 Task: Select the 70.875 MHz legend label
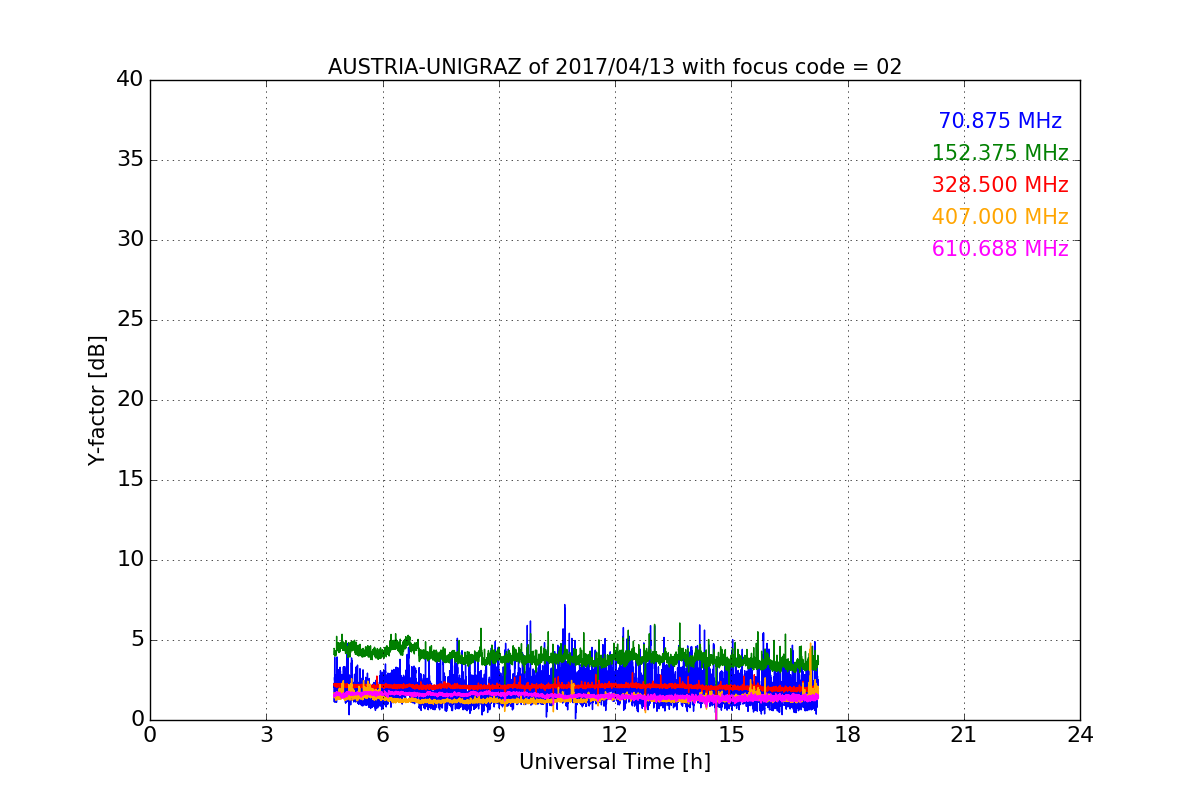pyautogui.click(x=1000, y=121)
